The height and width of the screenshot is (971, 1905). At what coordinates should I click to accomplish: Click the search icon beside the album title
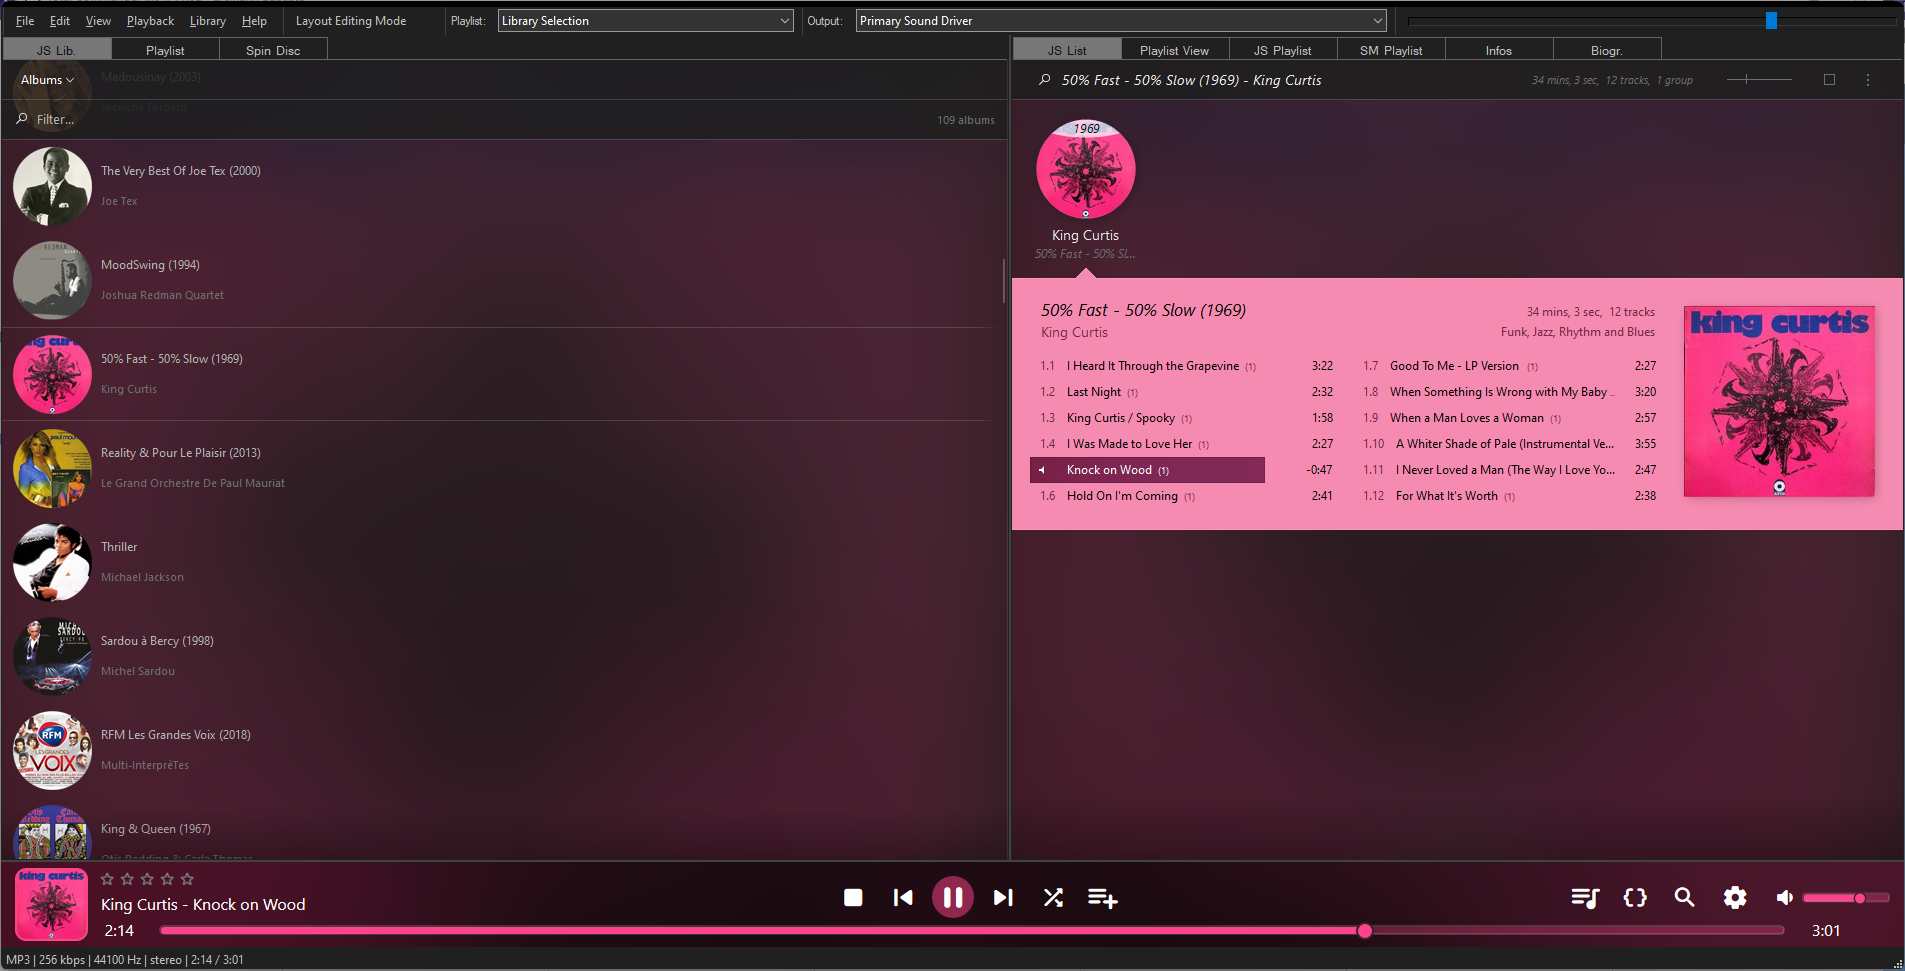pos(1044,80)
